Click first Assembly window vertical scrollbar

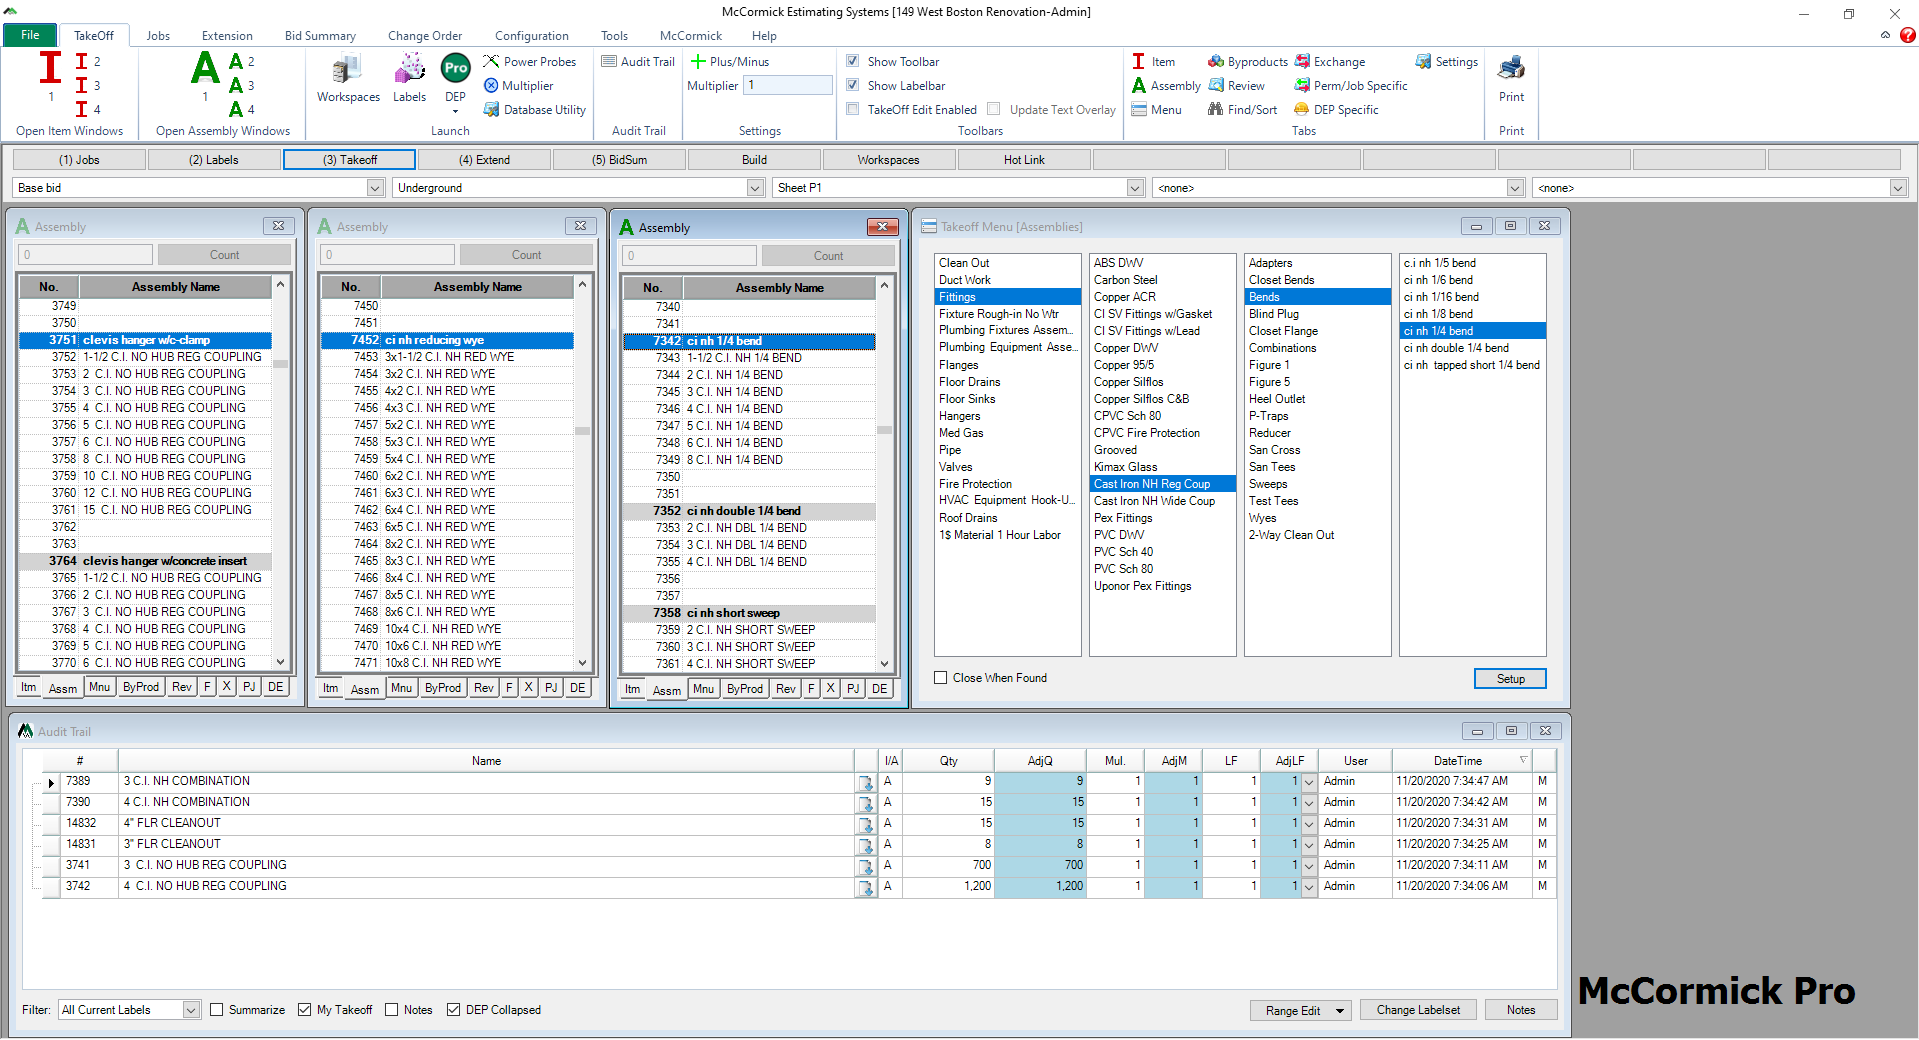coord(281,475)
